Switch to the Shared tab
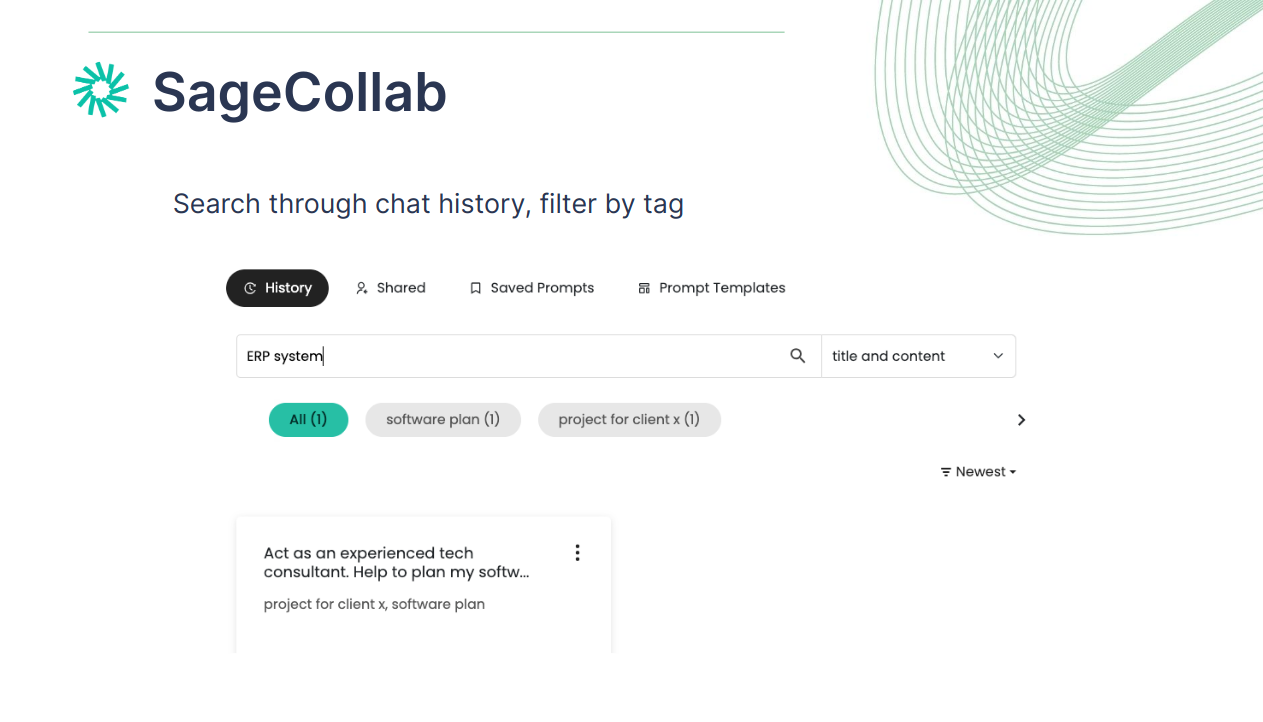The height and width of the screenshot is (722, 1263). [x=390, y=288]
